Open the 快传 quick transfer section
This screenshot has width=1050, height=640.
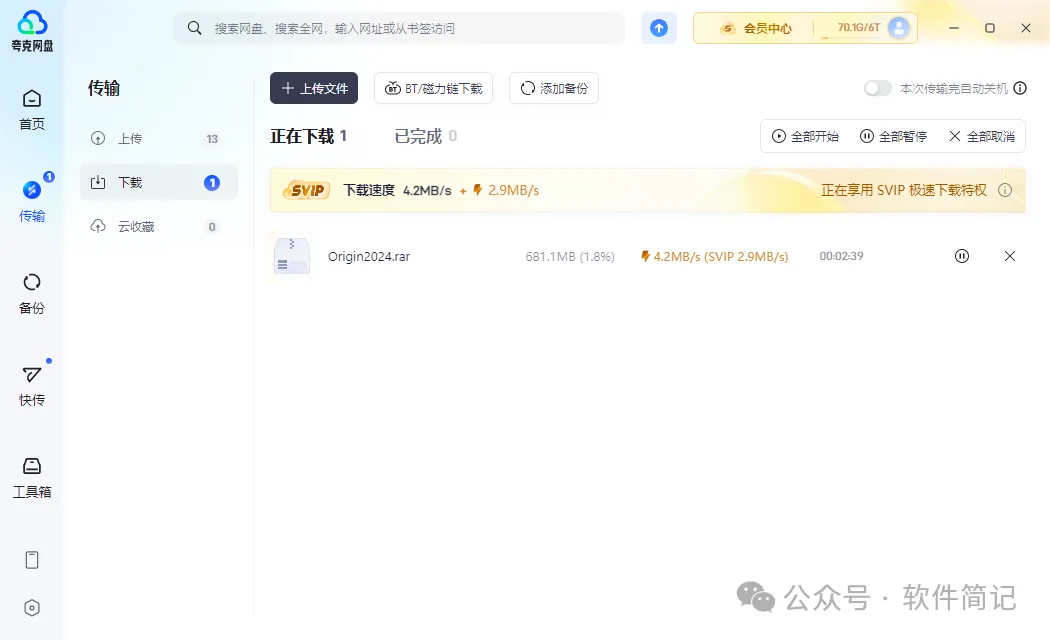[x=31, y=386]
